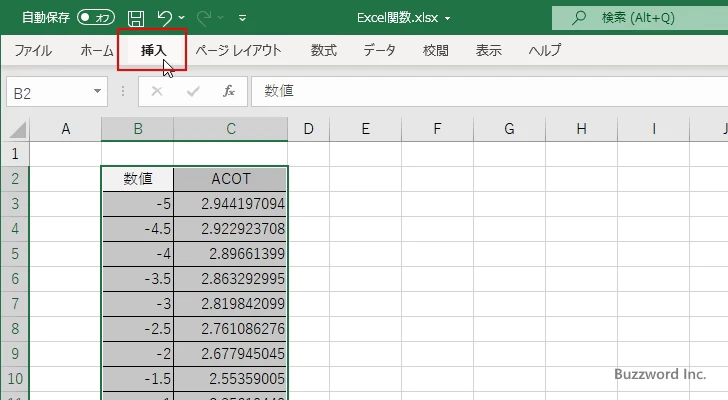Click the cell containing 2.819842099
728x400 pixels.
pos(231,304)
